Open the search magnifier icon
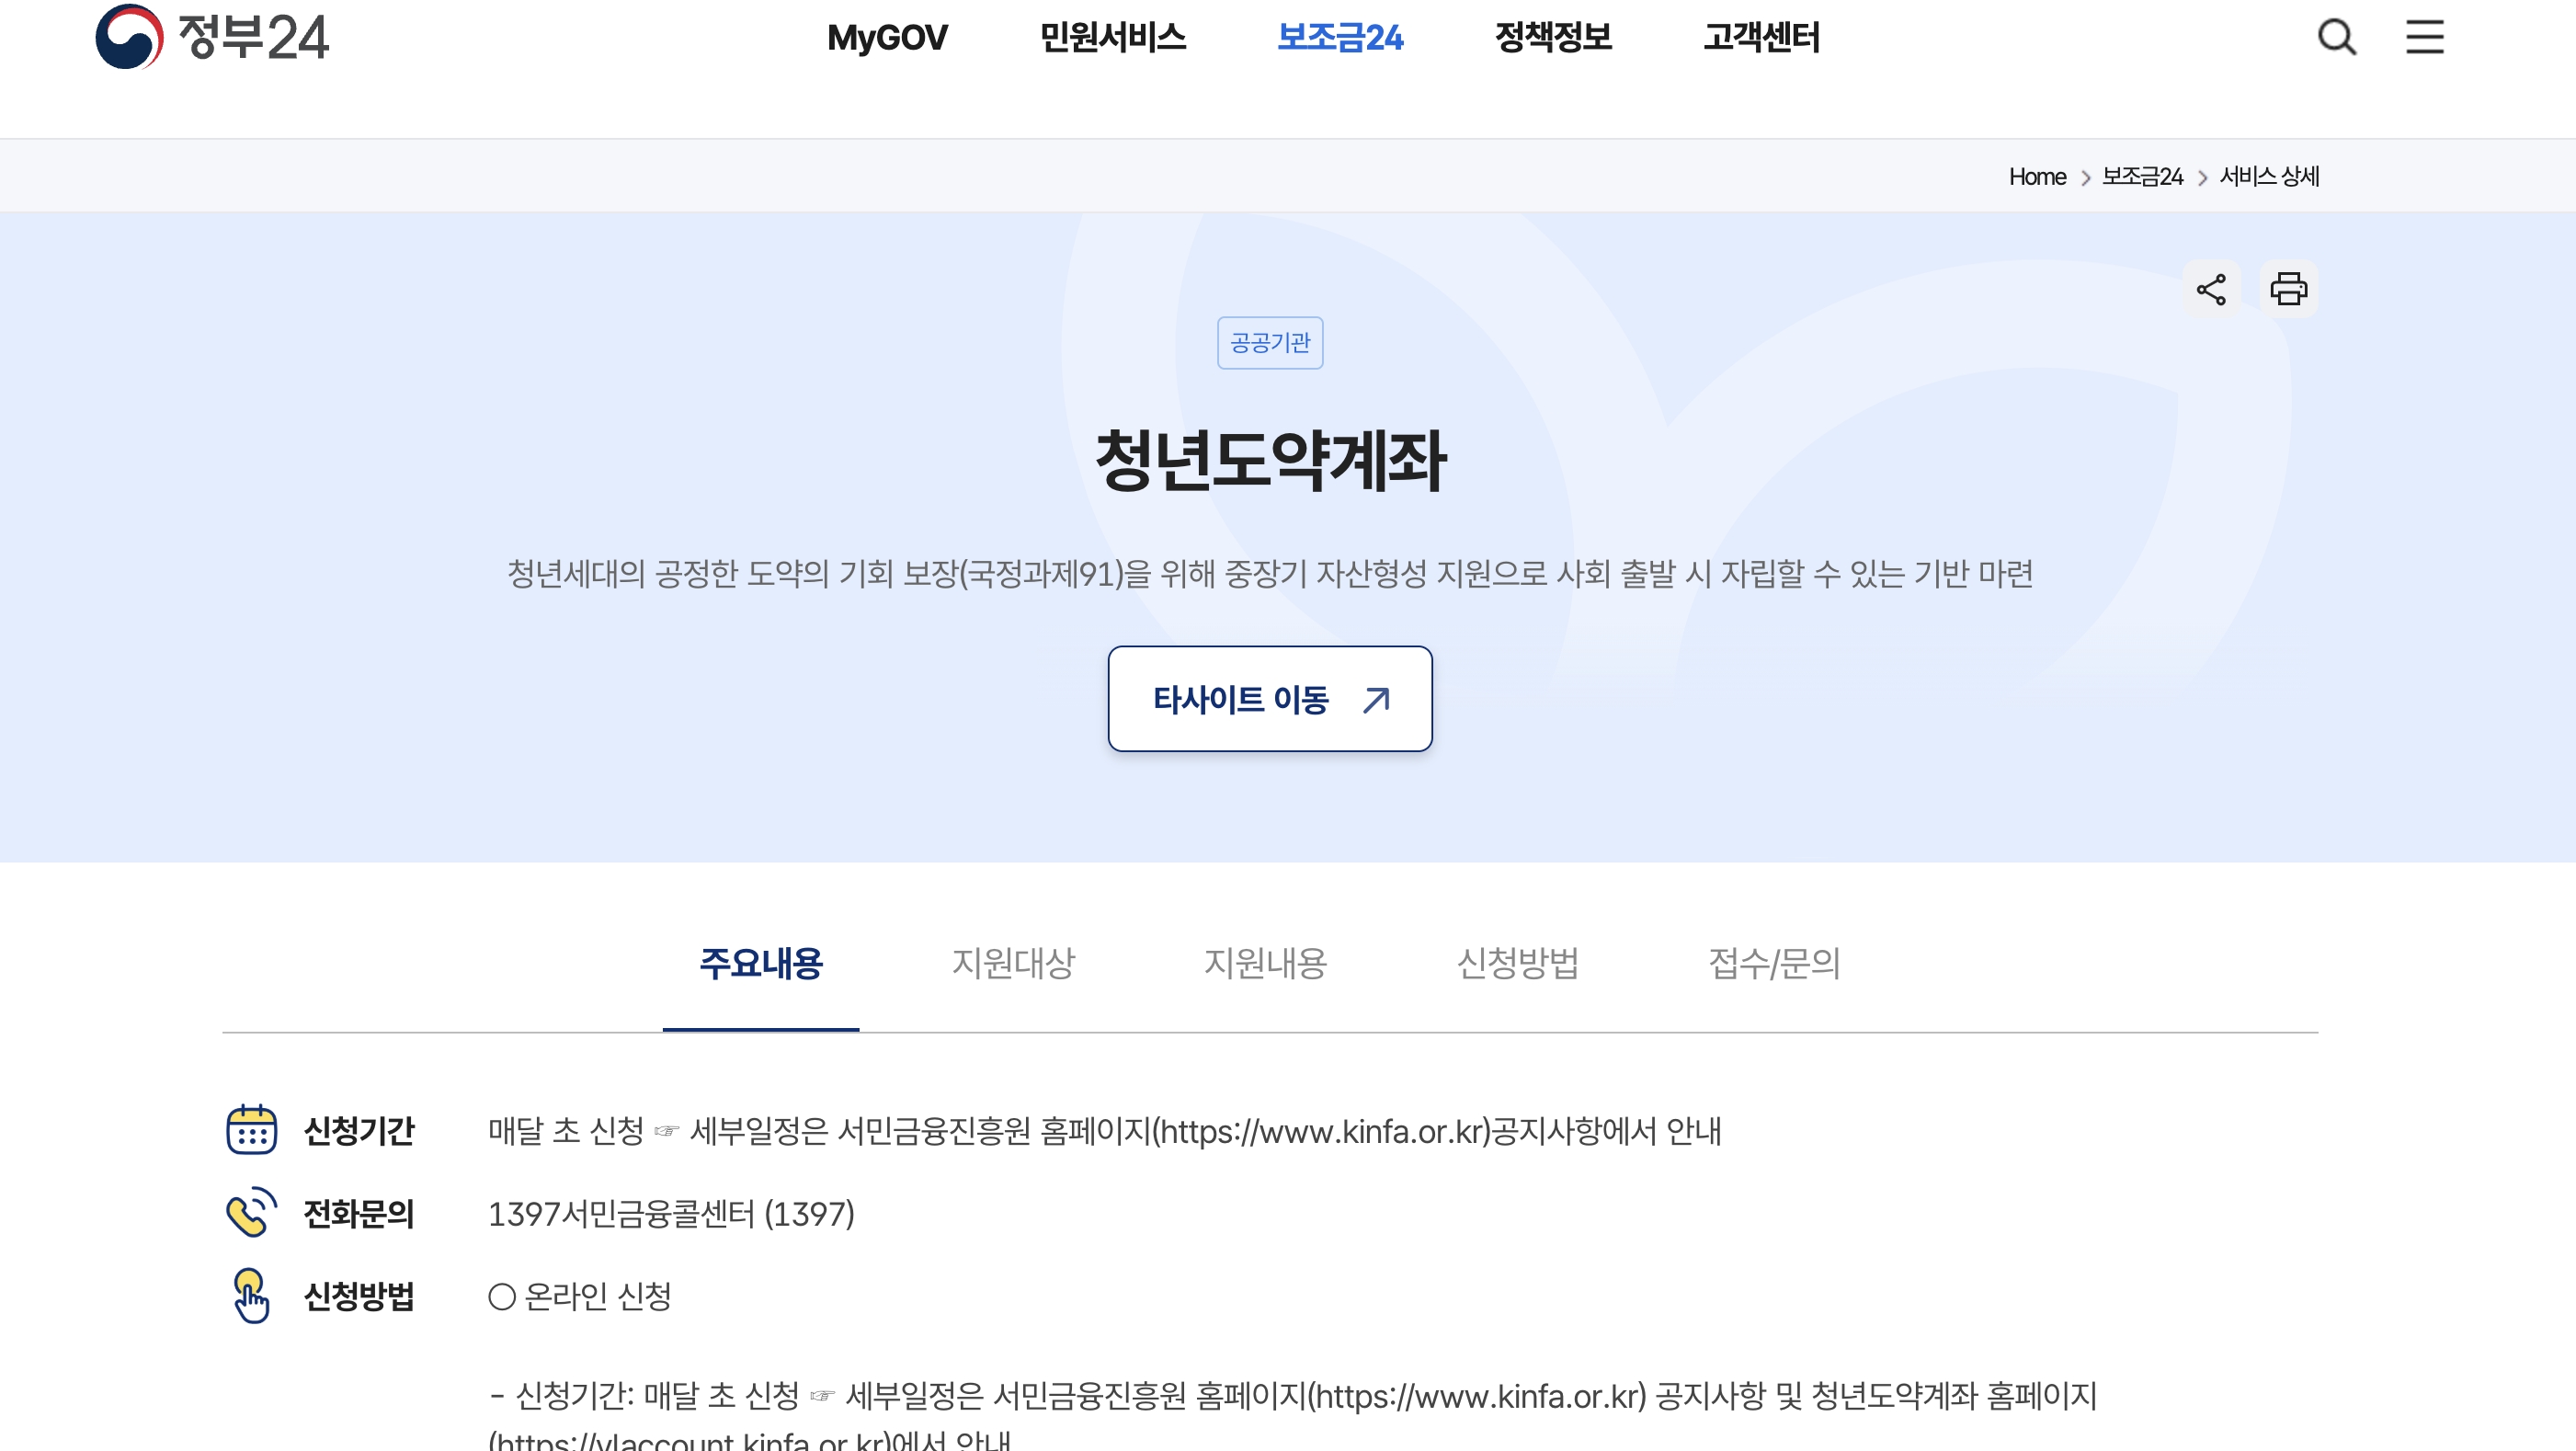Image resolution: width=2576 pixels, height=1451 pixels. coord(2337,37)
